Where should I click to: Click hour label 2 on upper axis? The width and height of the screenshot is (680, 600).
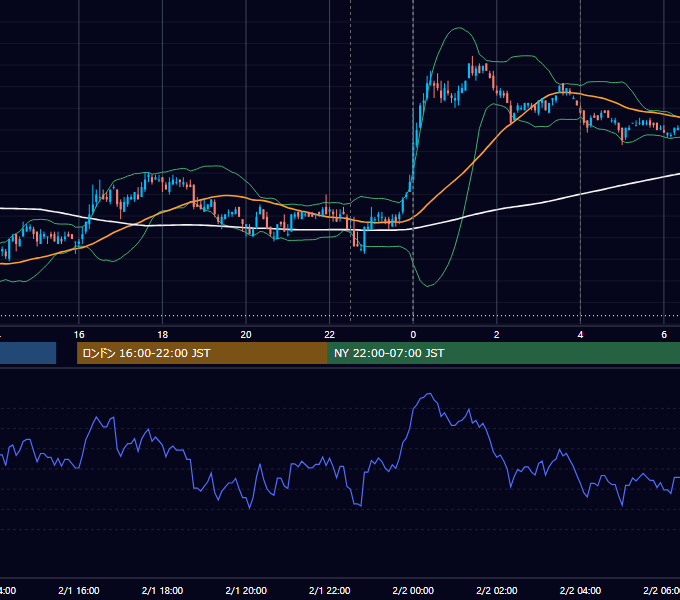point(497,335)
